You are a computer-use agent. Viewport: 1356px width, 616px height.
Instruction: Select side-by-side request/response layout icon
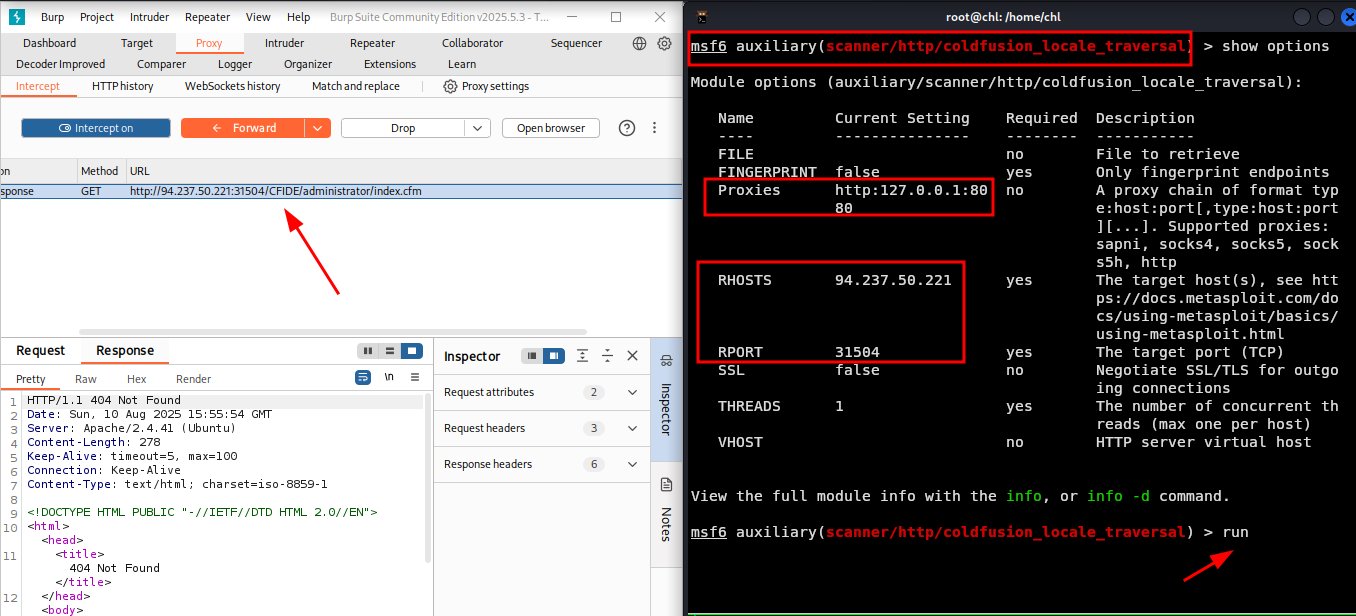pyautogui.click(x=368, y=351)
